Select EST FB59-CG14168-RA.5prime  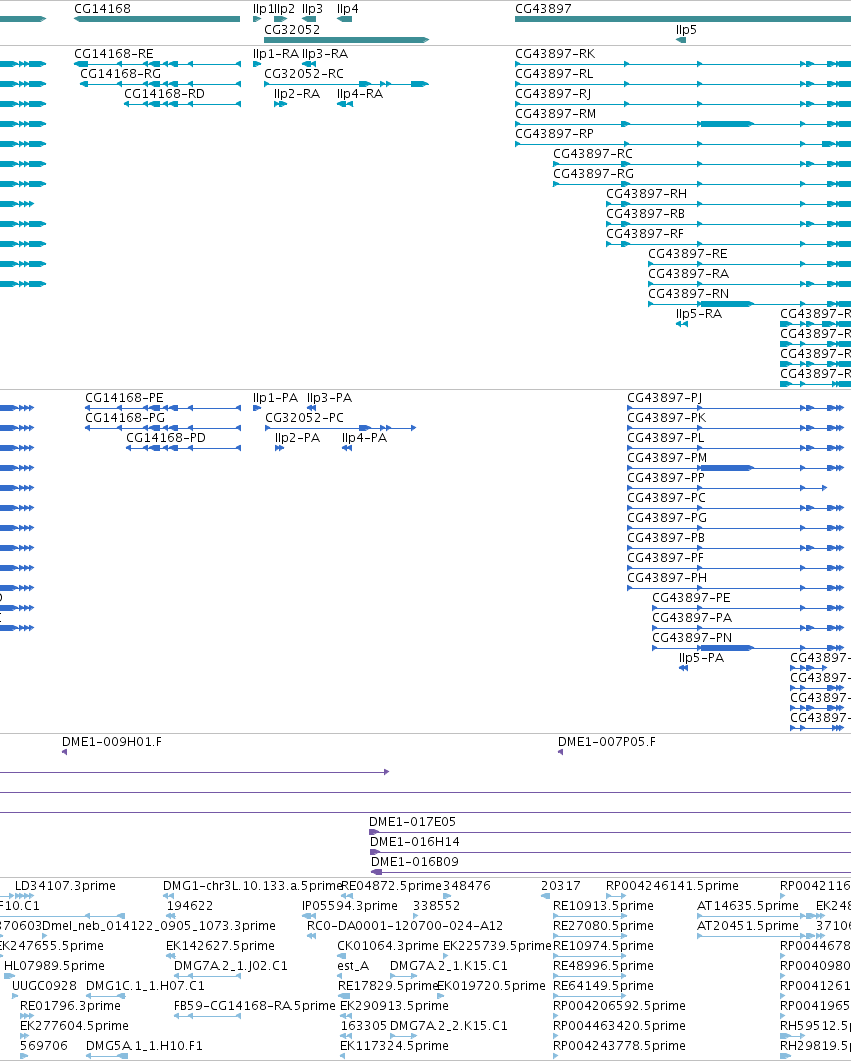(x=254, y=1006)
